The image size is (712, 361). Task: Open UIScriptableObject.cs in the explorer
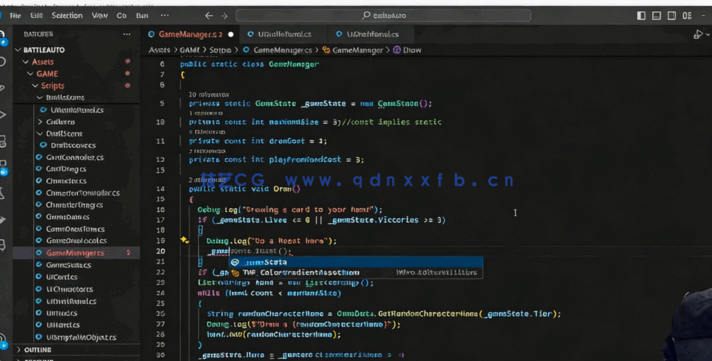point(81,337)
